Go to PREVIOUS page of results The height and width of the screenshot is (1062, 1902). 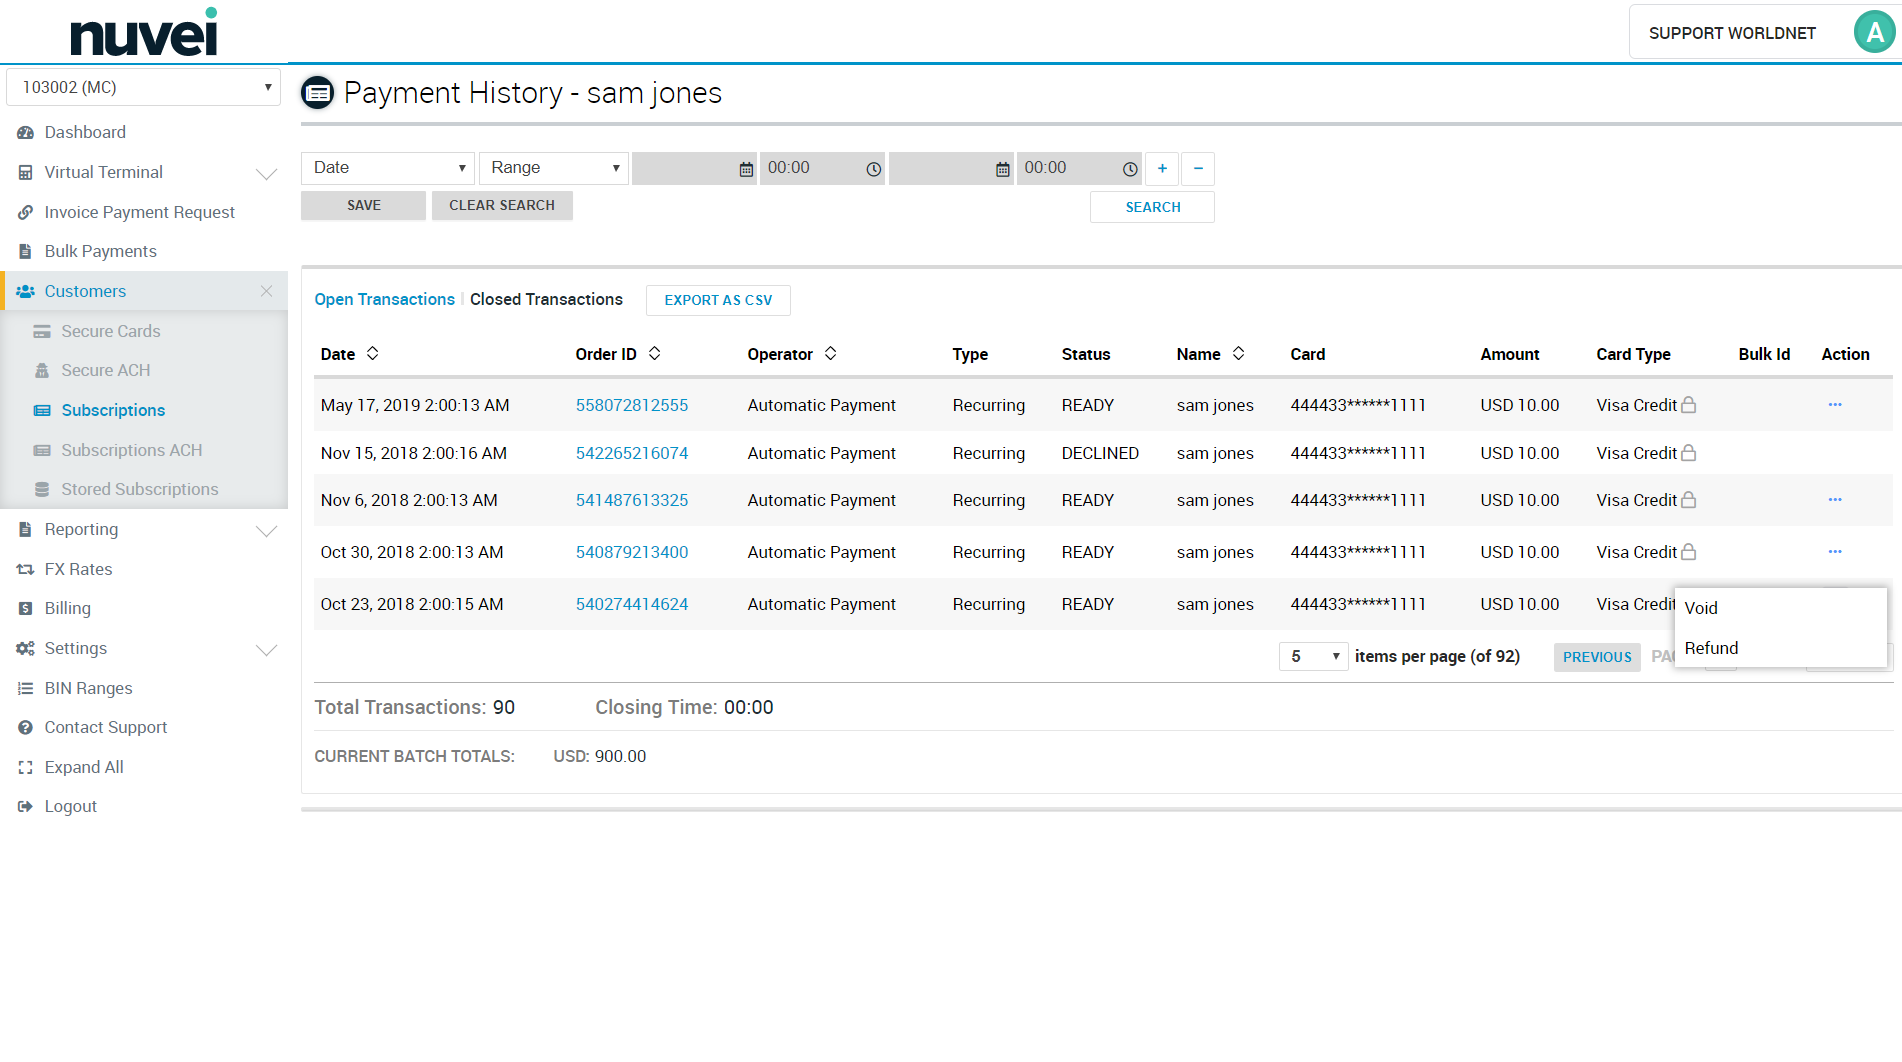[x=1597, y=657]
